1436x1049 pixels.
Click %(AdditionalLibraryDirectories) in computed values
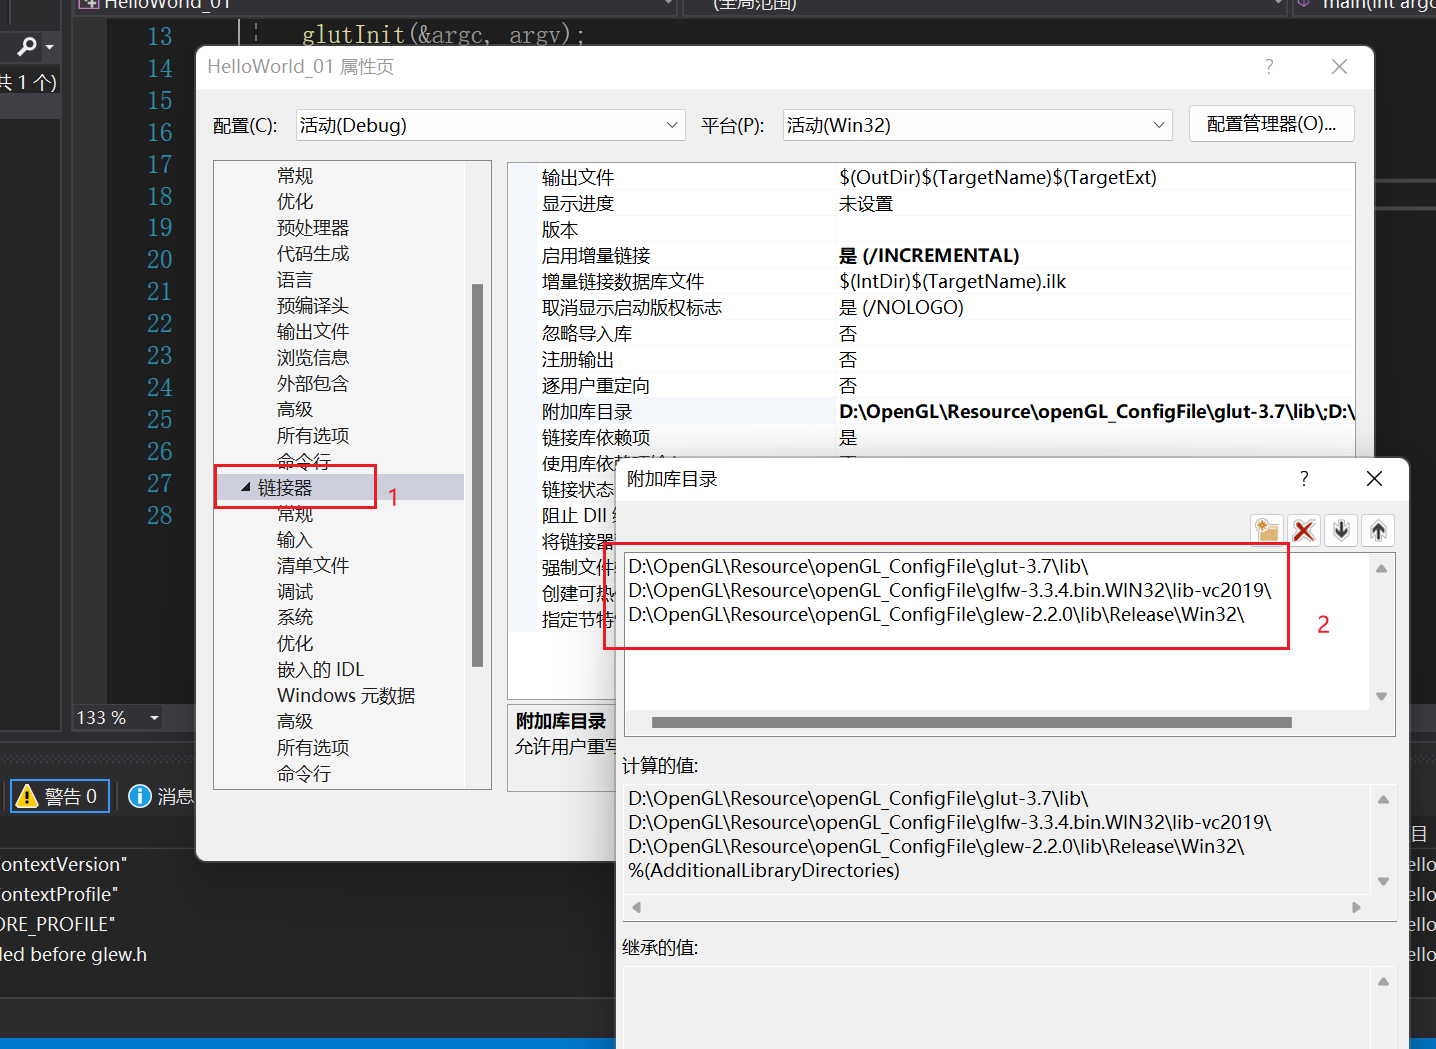(x=764, y=871)
